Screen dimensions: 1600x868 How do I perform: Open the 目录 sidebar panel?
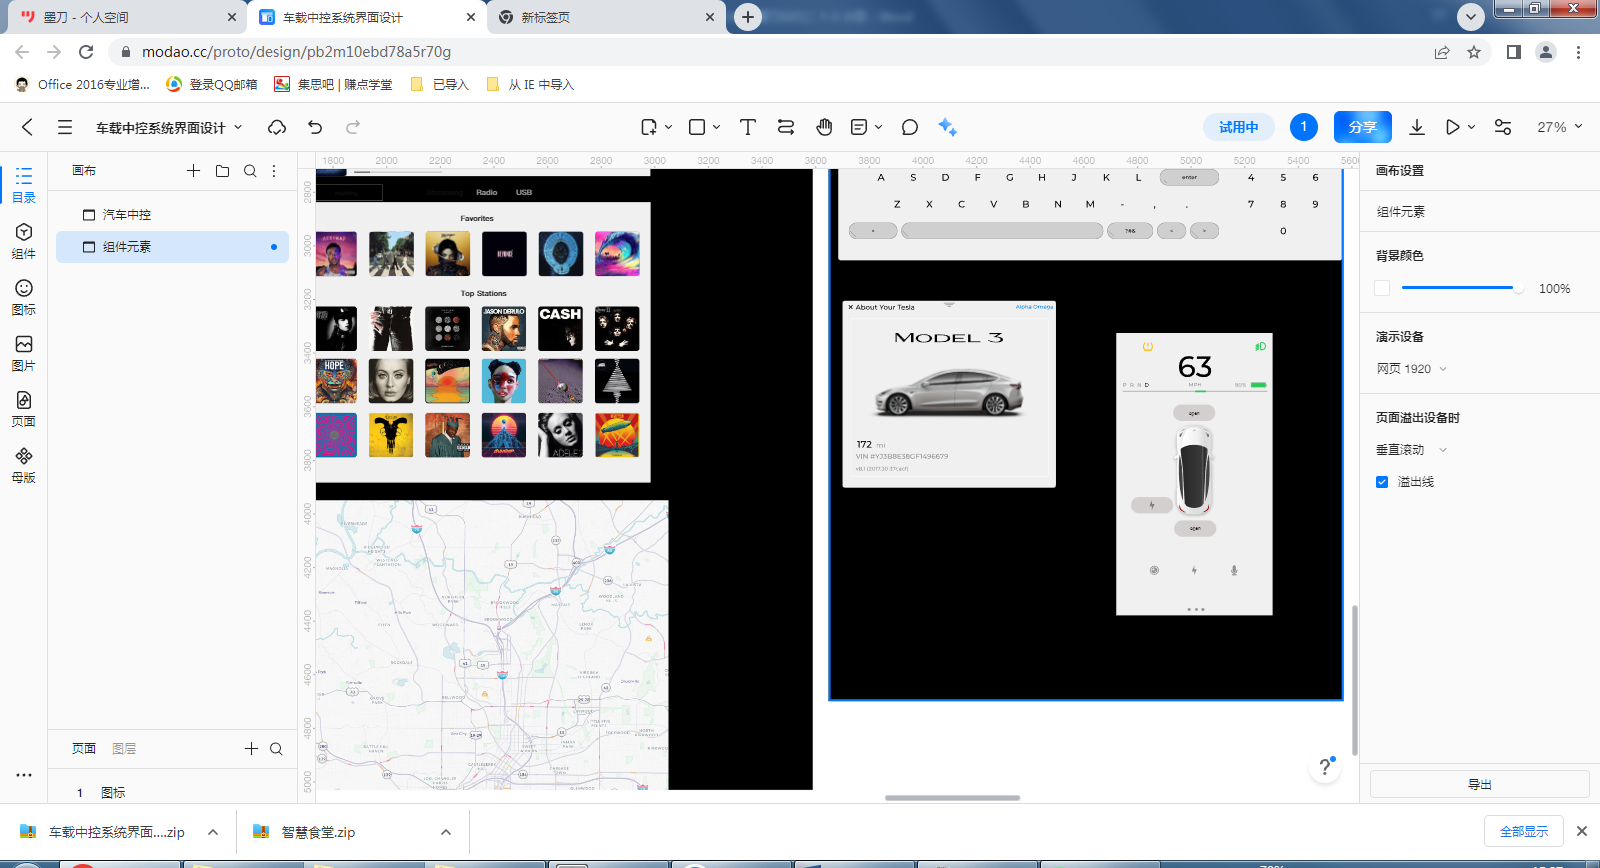point(24,185)
